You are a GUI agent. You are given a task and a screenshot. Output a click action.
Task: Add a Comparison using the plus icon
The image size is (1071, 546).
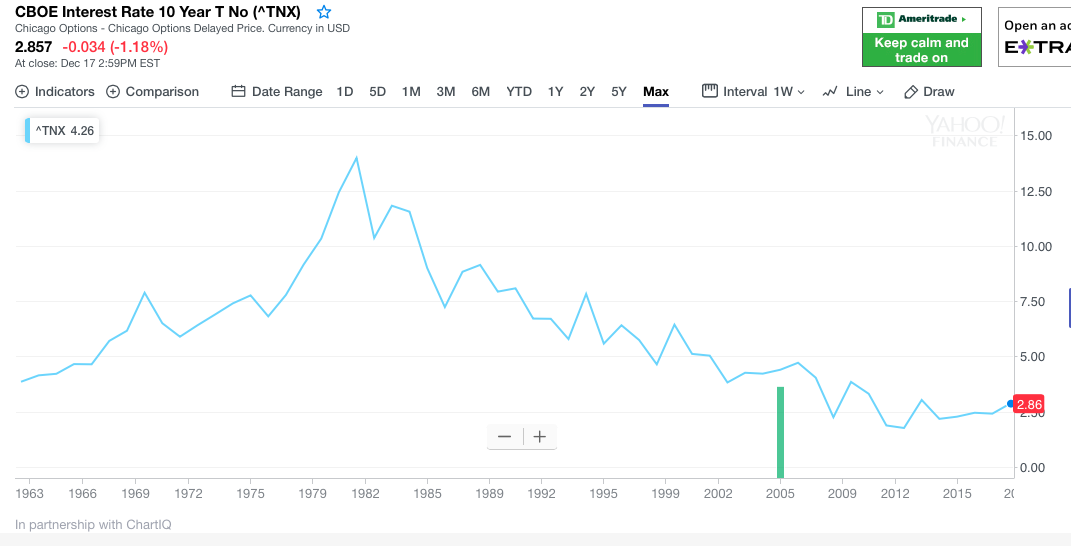pyautogui.click(x=113, y=91)
